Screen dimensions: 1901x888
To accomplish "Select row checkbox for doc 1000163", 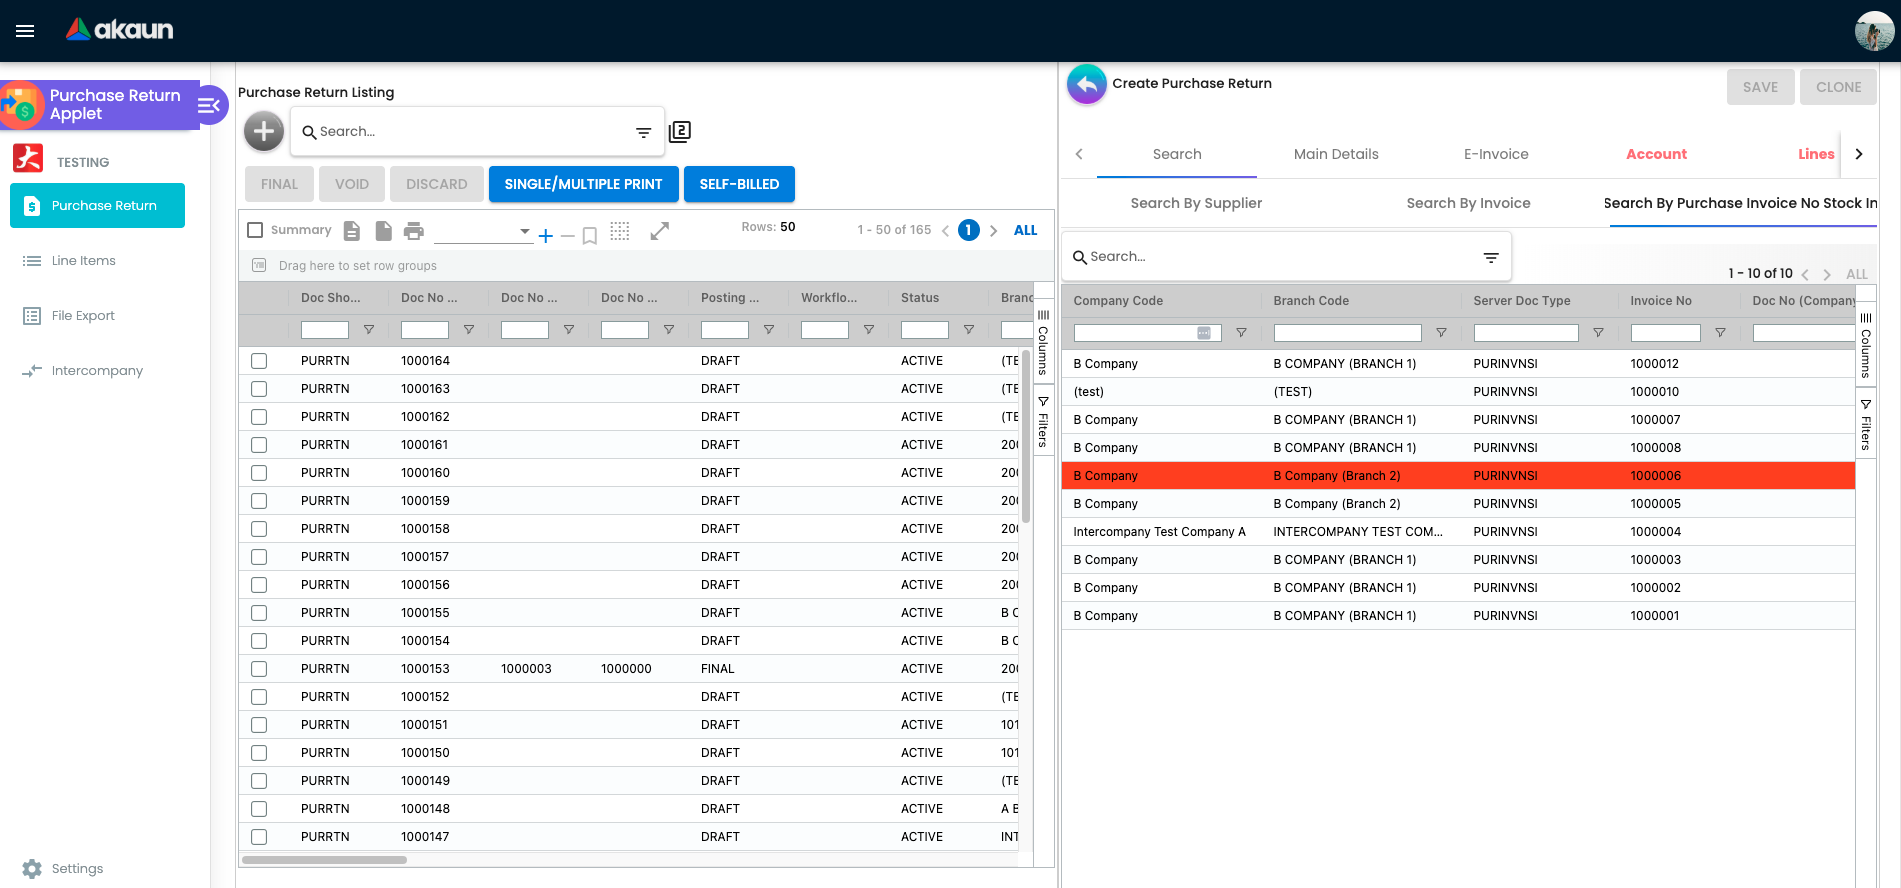I will pyautogui.click(x=259, y=389).
